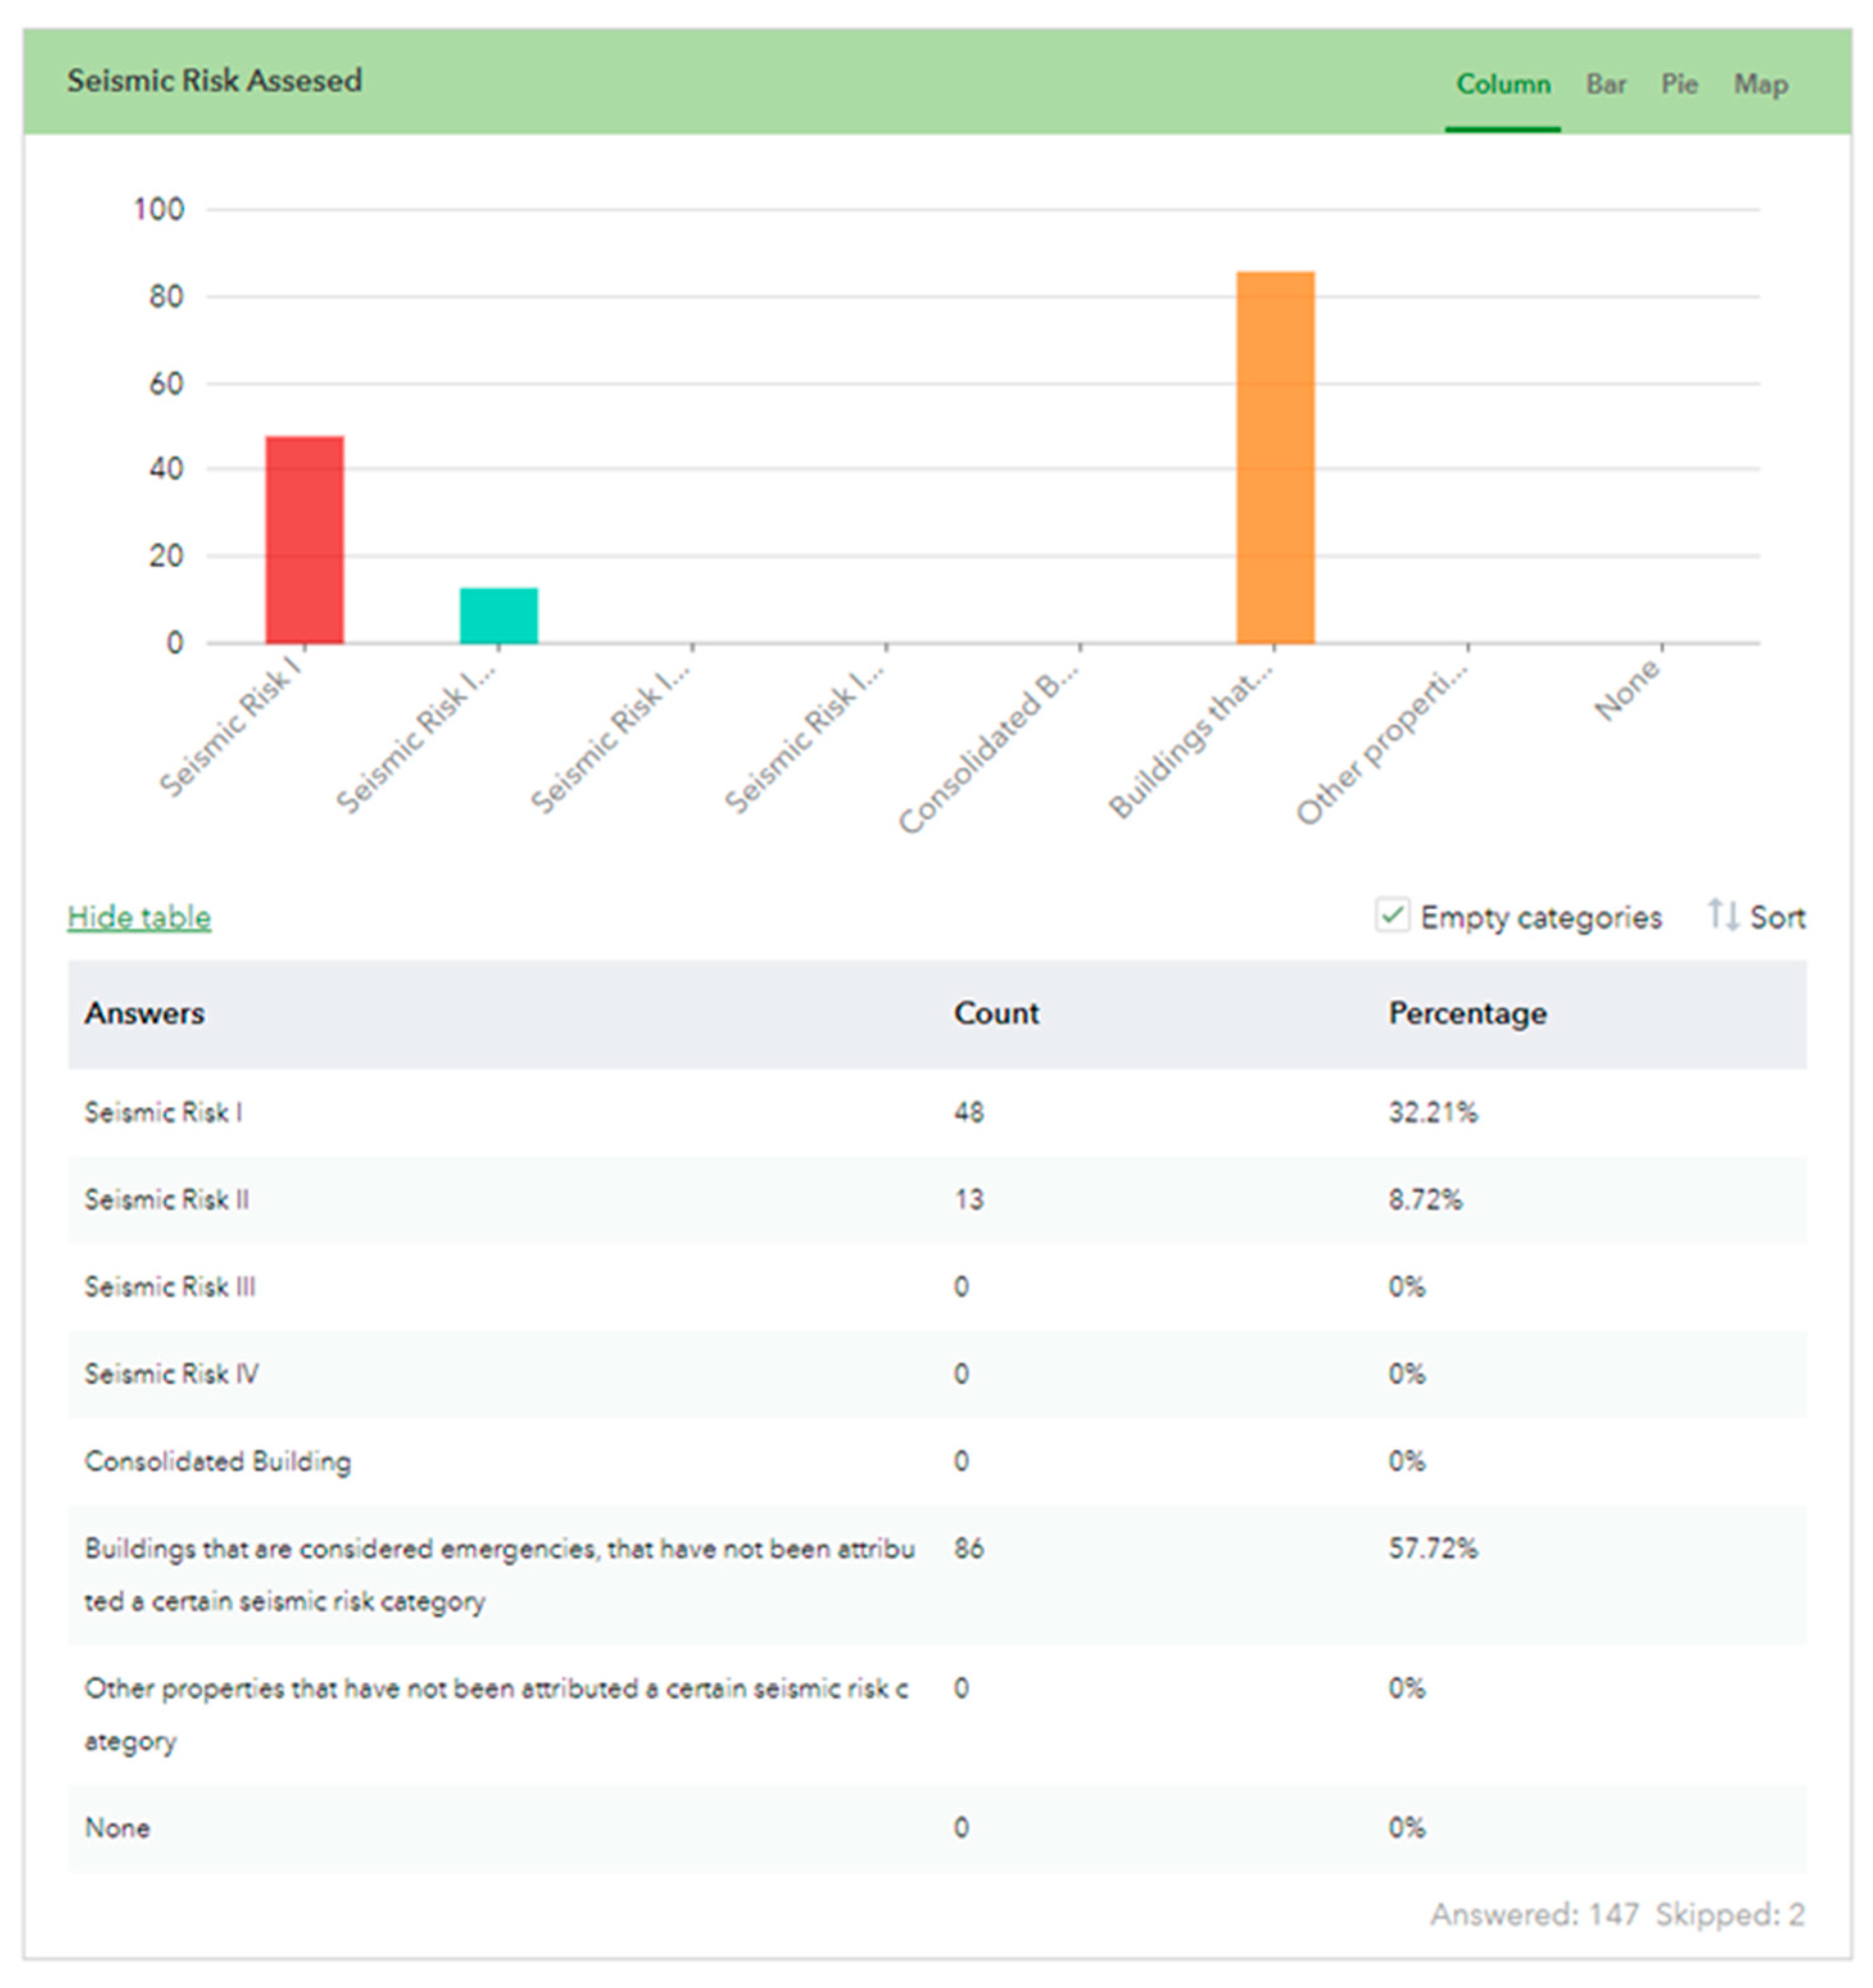This screenshot has width=1873, height=1988.
Task: Click the Answers column header
Action: pos(144,1013)
